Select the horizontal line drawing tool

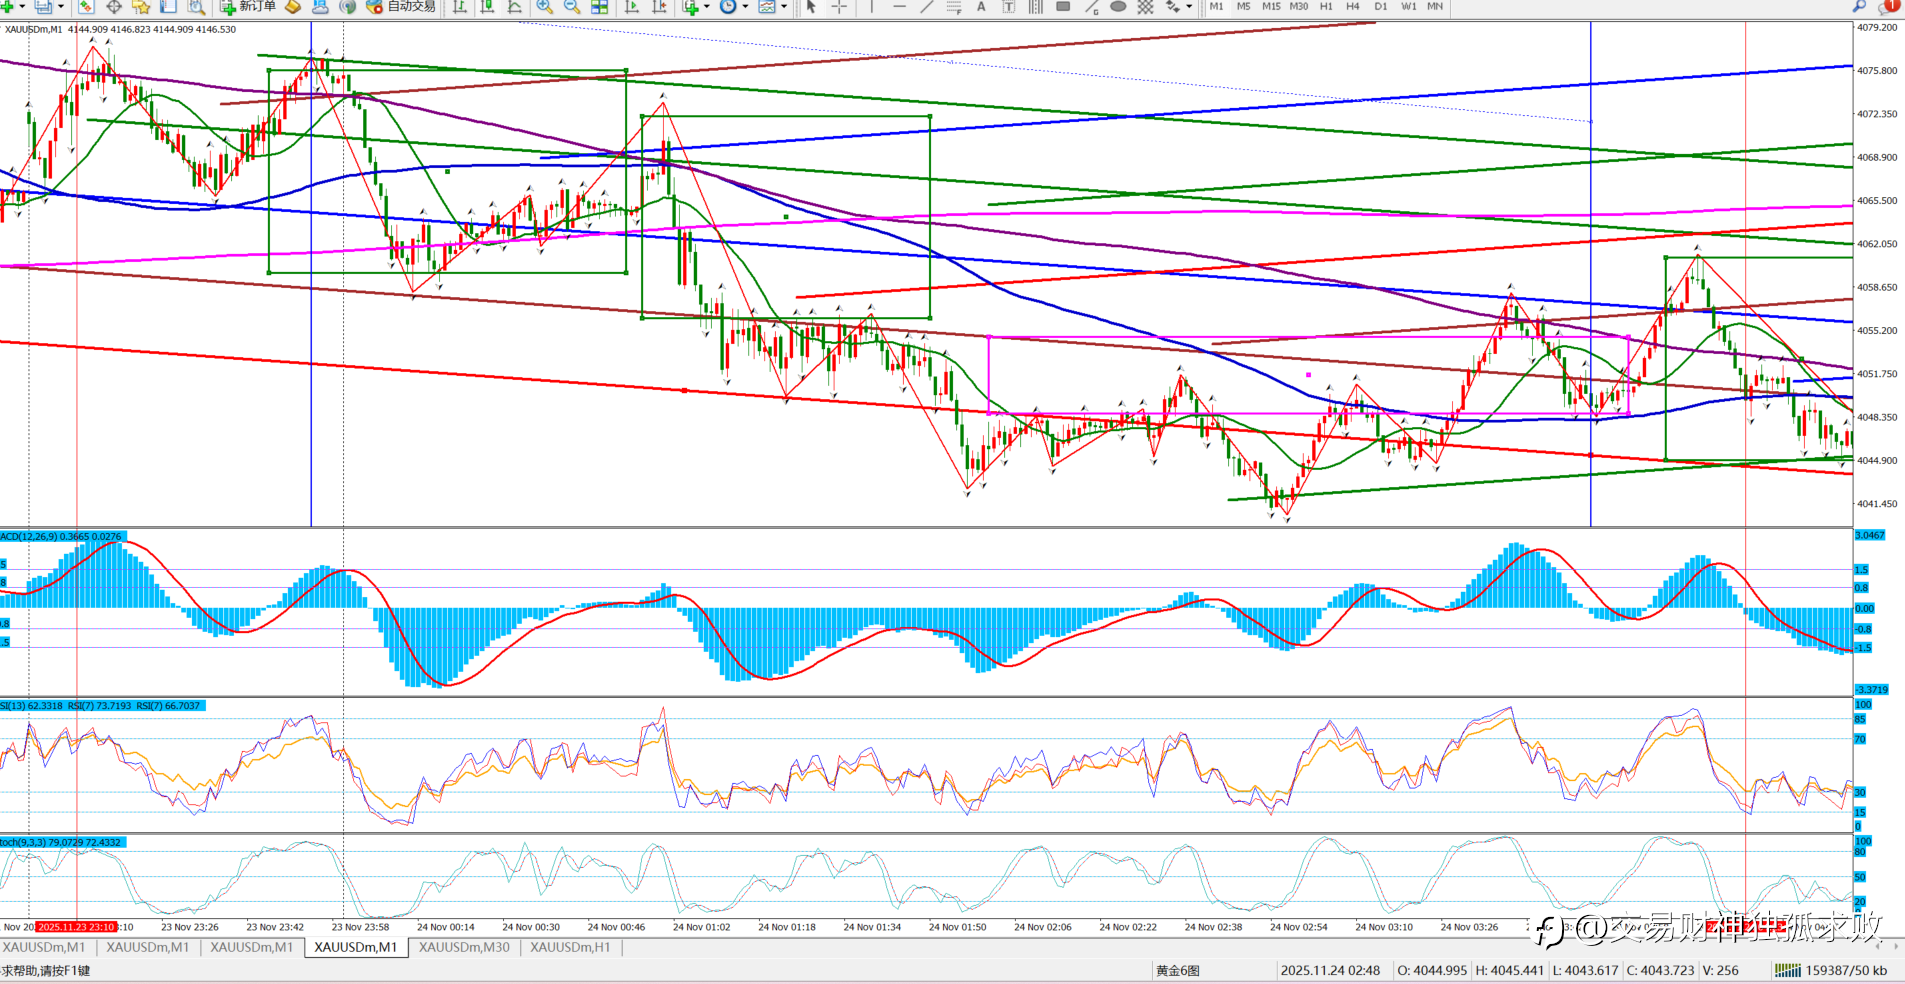[899, 6]
